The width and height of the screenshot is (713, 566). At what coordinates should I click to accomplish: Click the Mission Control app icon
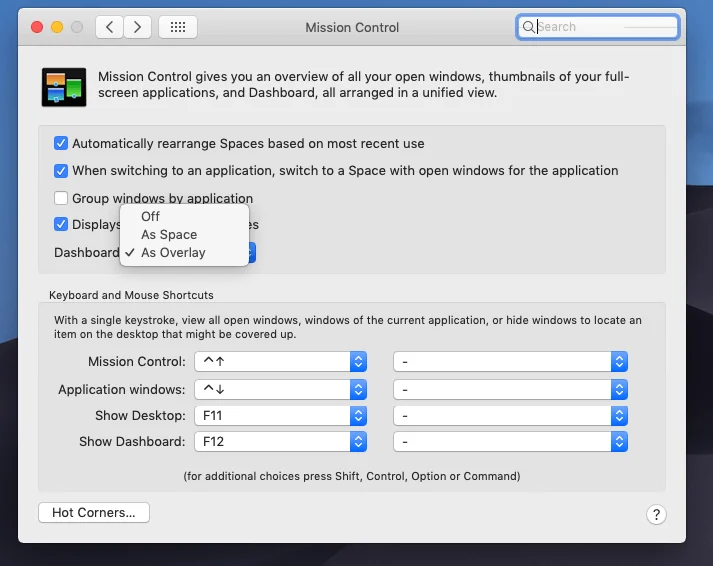point(62,87)
